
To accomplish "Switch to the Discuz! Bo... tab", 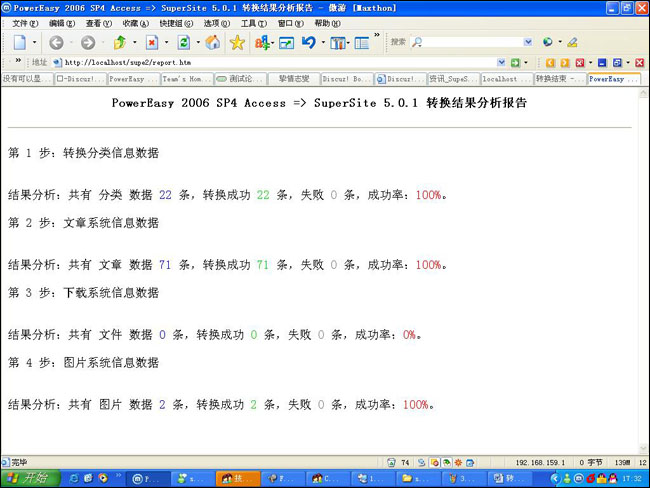I will coord(347,79).
